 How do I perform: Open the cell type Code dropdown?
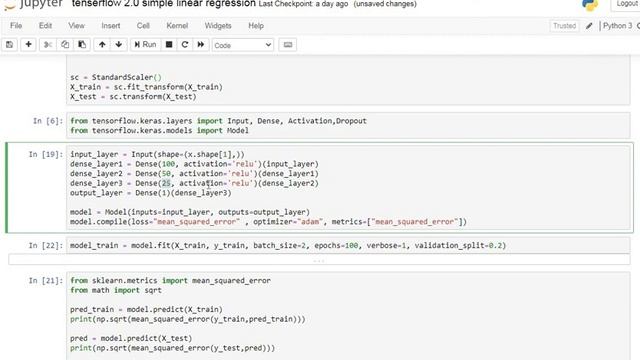242,45
